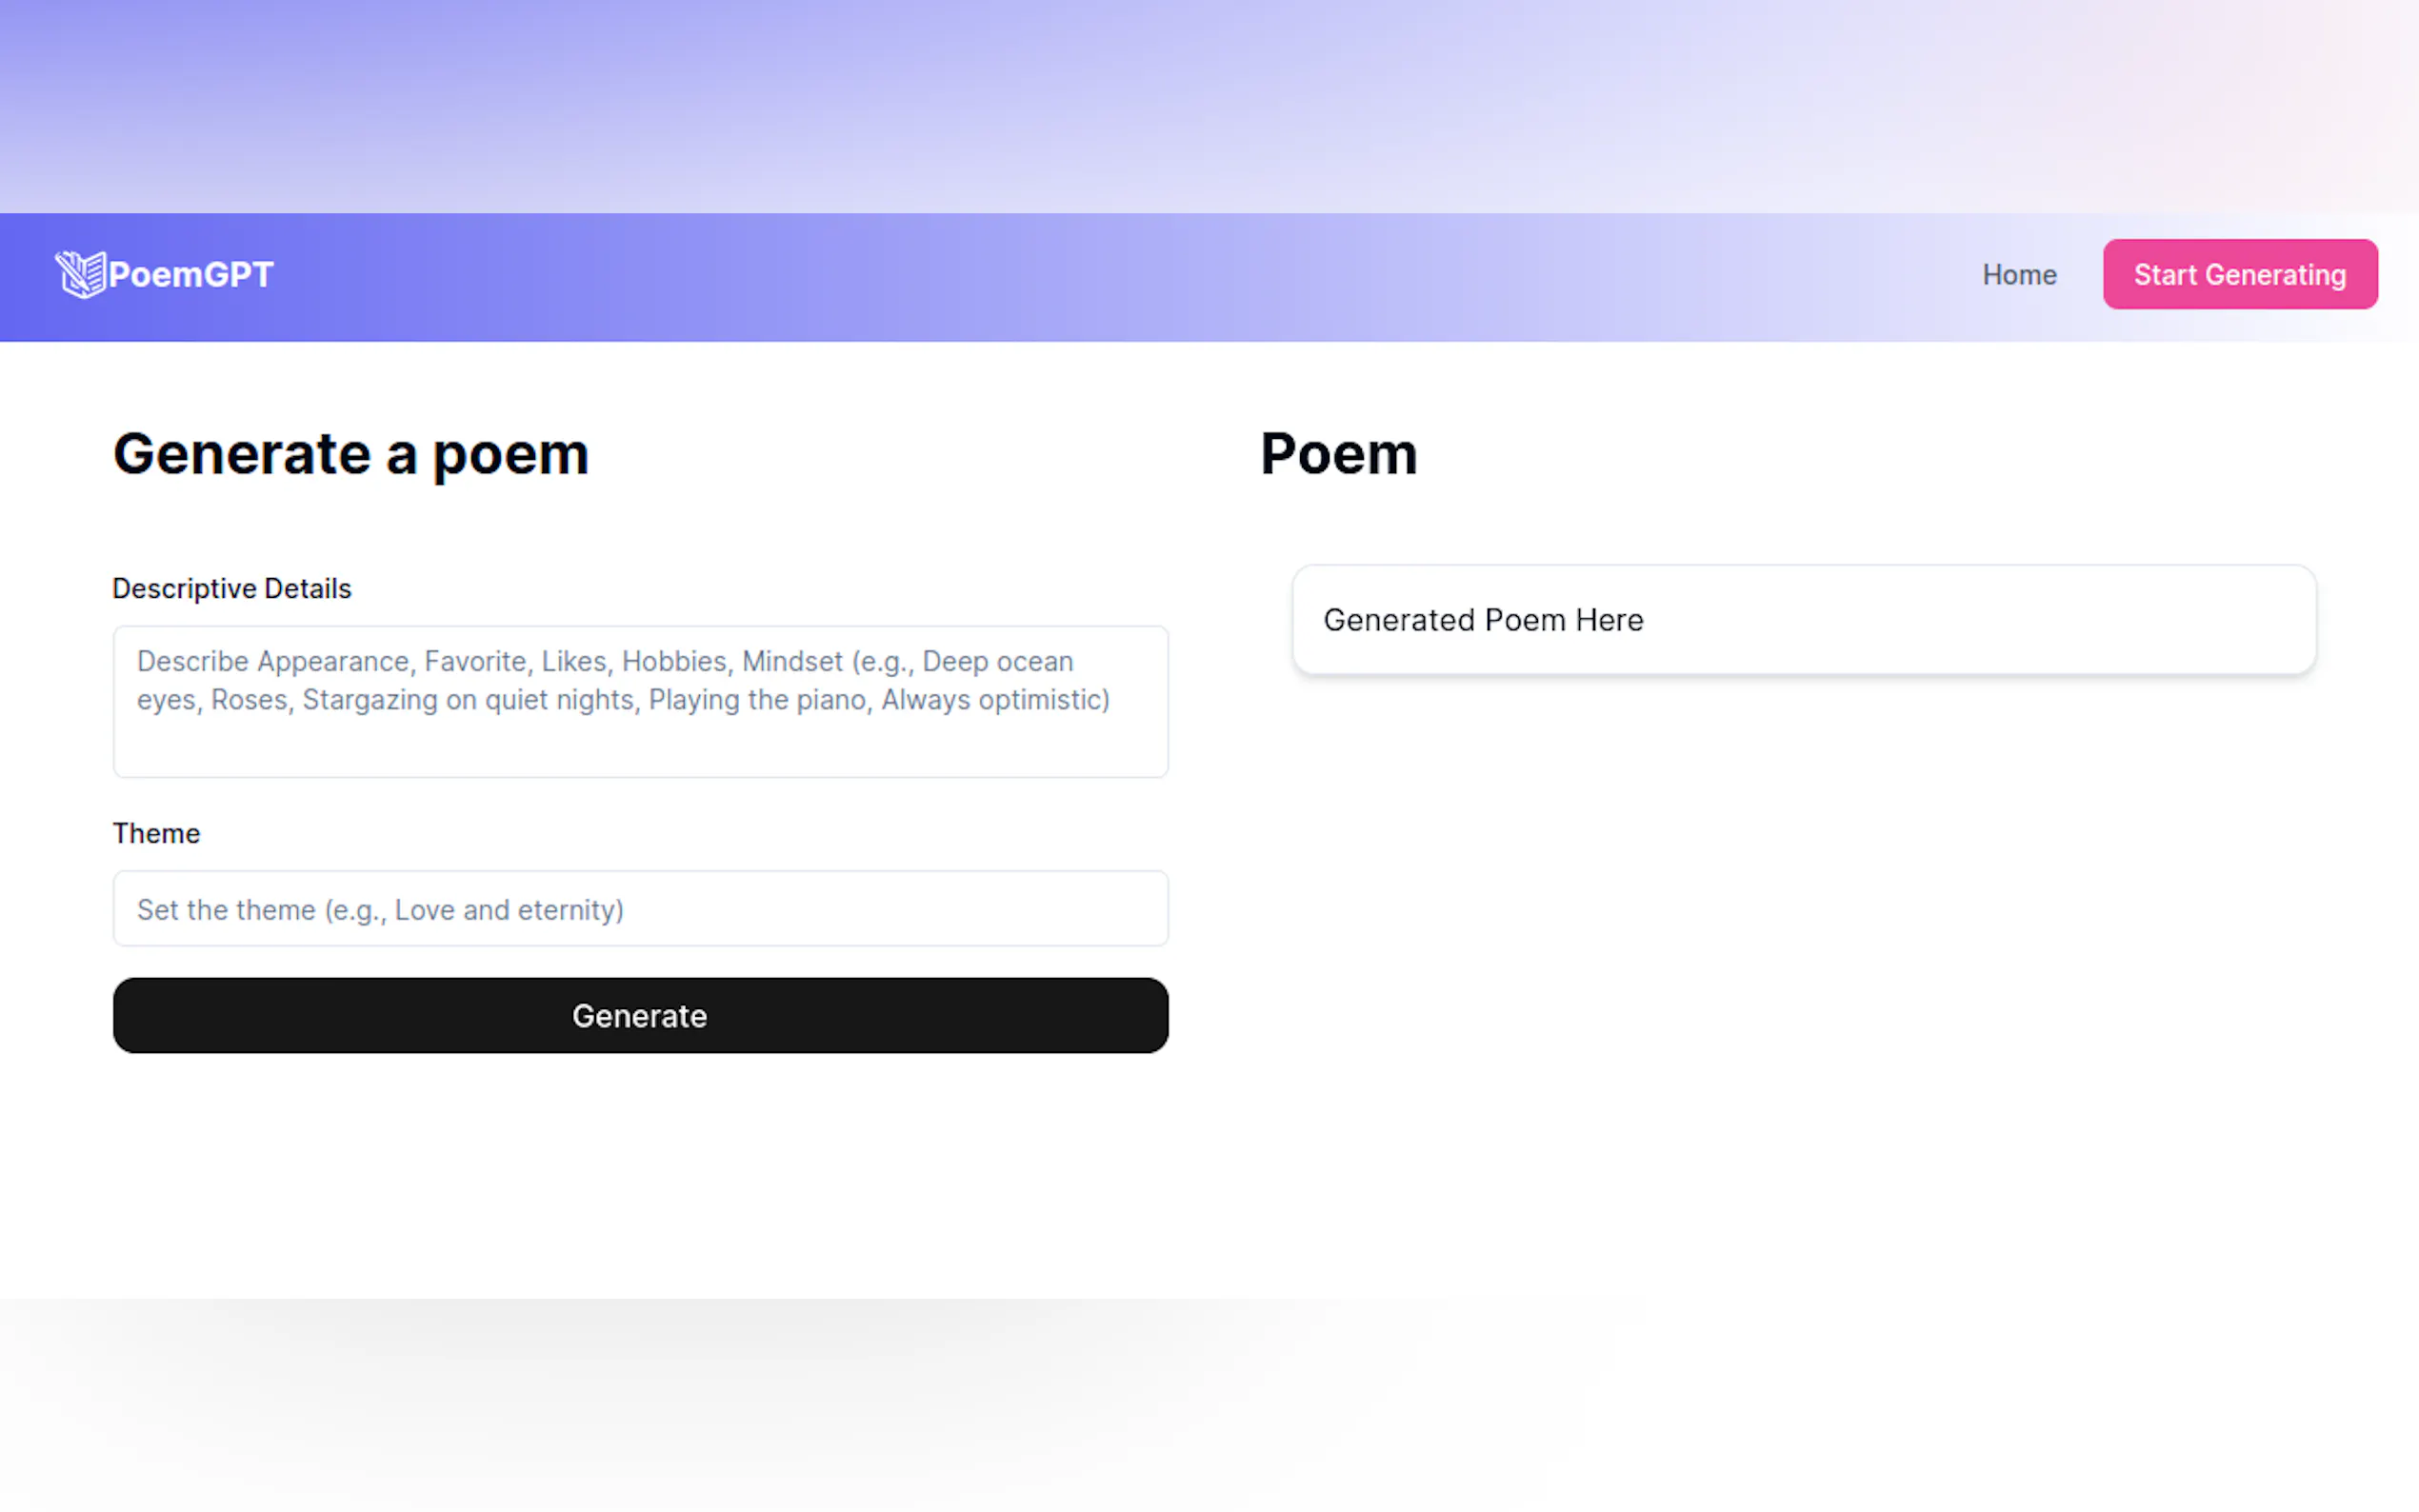Click the empty middle of the purple navigation bar
Viewport: 2419px width, 1512px height.
pyautogui.click(x=1100, y=277)
